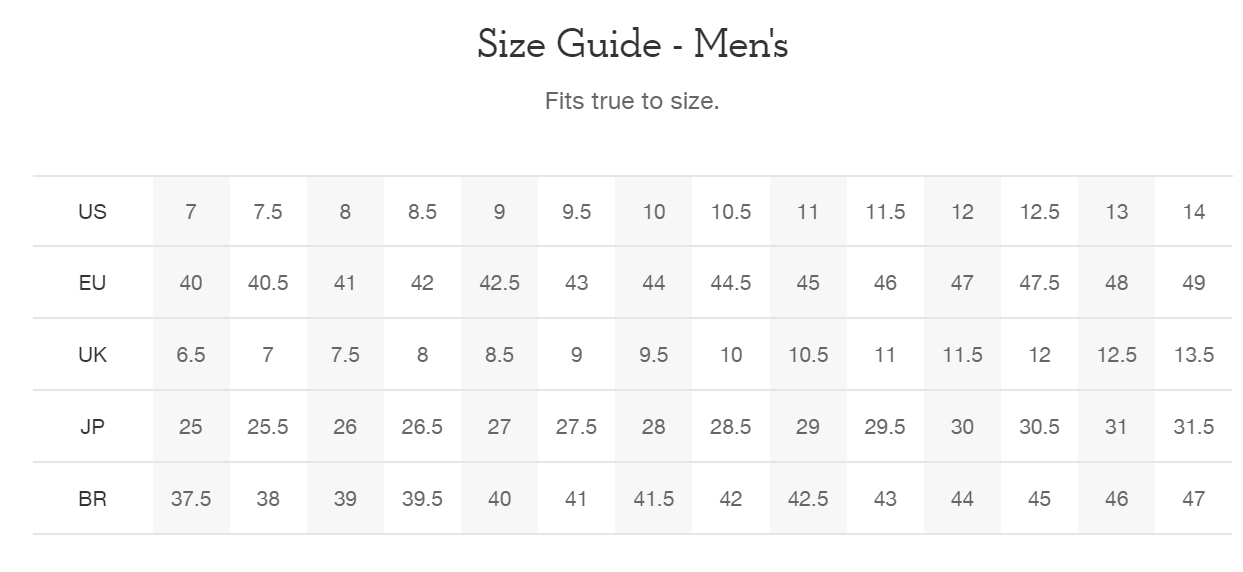Click the Size Guide - Men's heading
Viewport: 1243px width, 572px height.
(x=632, y=45)
